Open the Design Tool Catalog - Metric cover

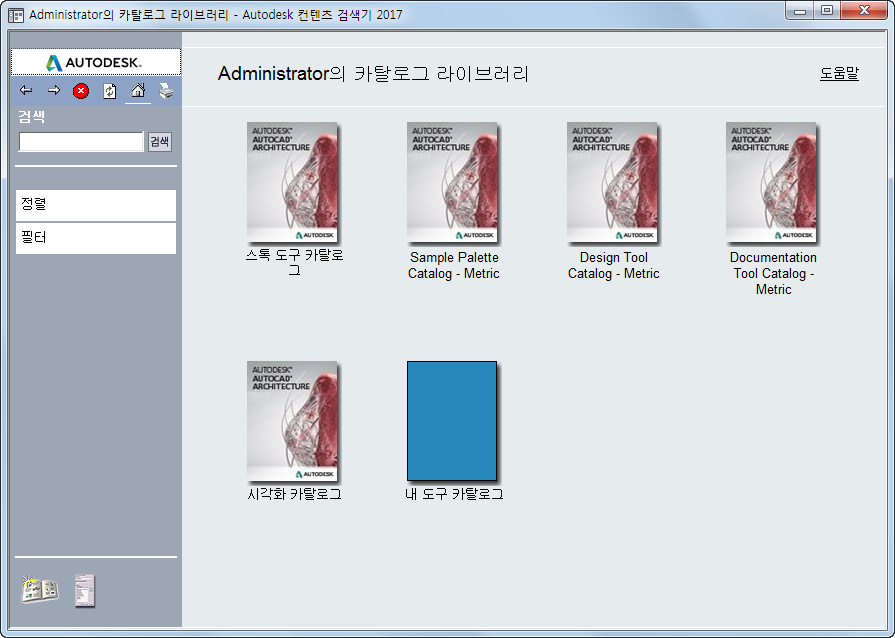(612, 183)
